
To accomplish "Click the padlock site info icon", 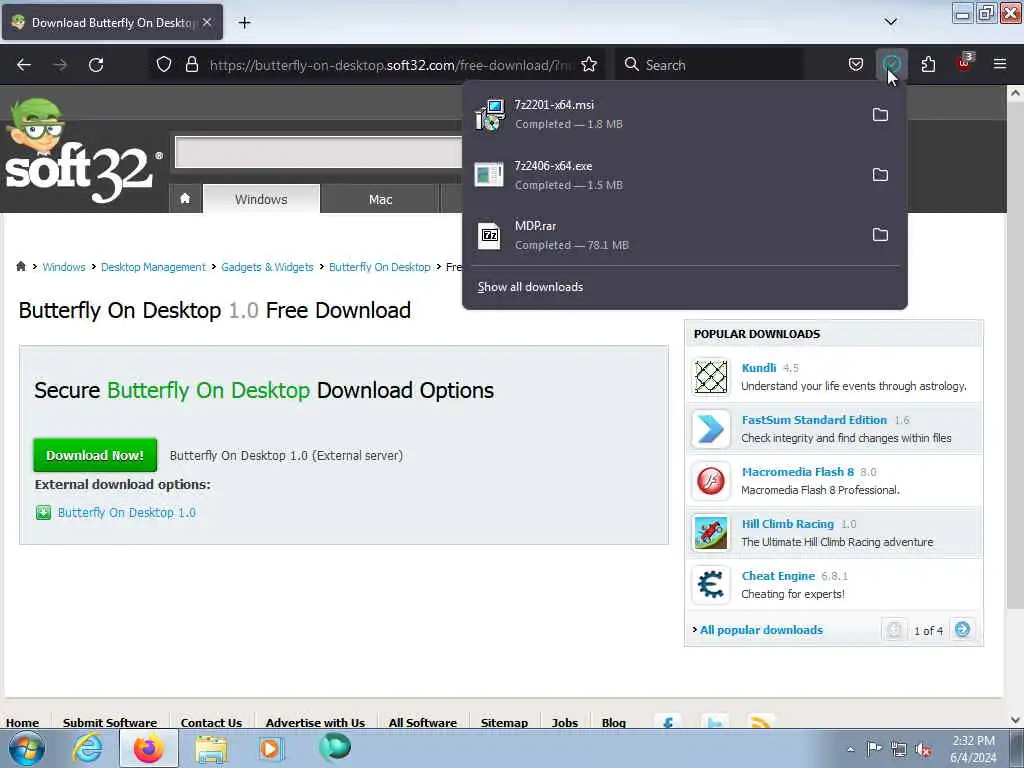I will [191, 65].
